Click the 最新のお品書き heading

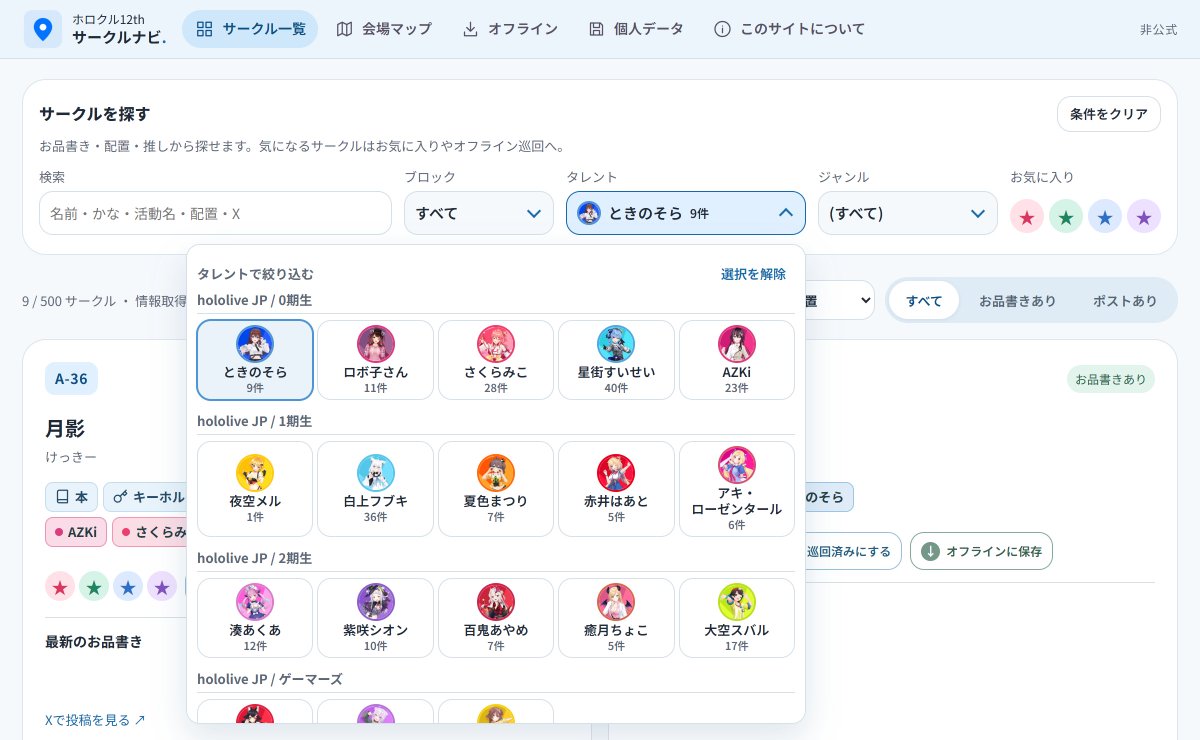point(94,641)
